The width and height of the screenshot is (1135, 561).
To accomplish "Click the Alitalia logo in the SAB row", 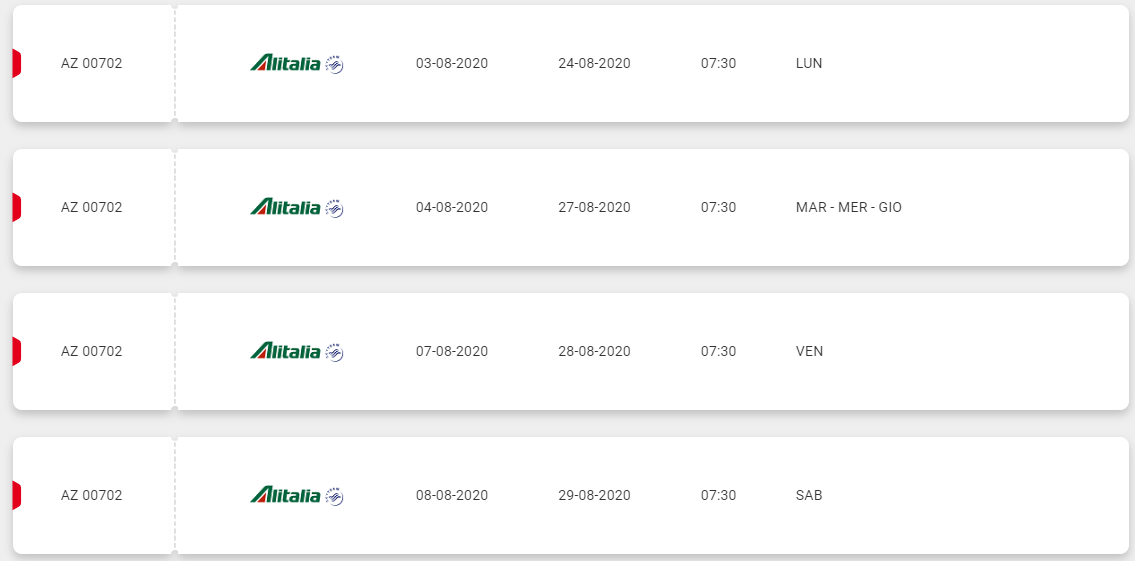I will tap(285, 495).
